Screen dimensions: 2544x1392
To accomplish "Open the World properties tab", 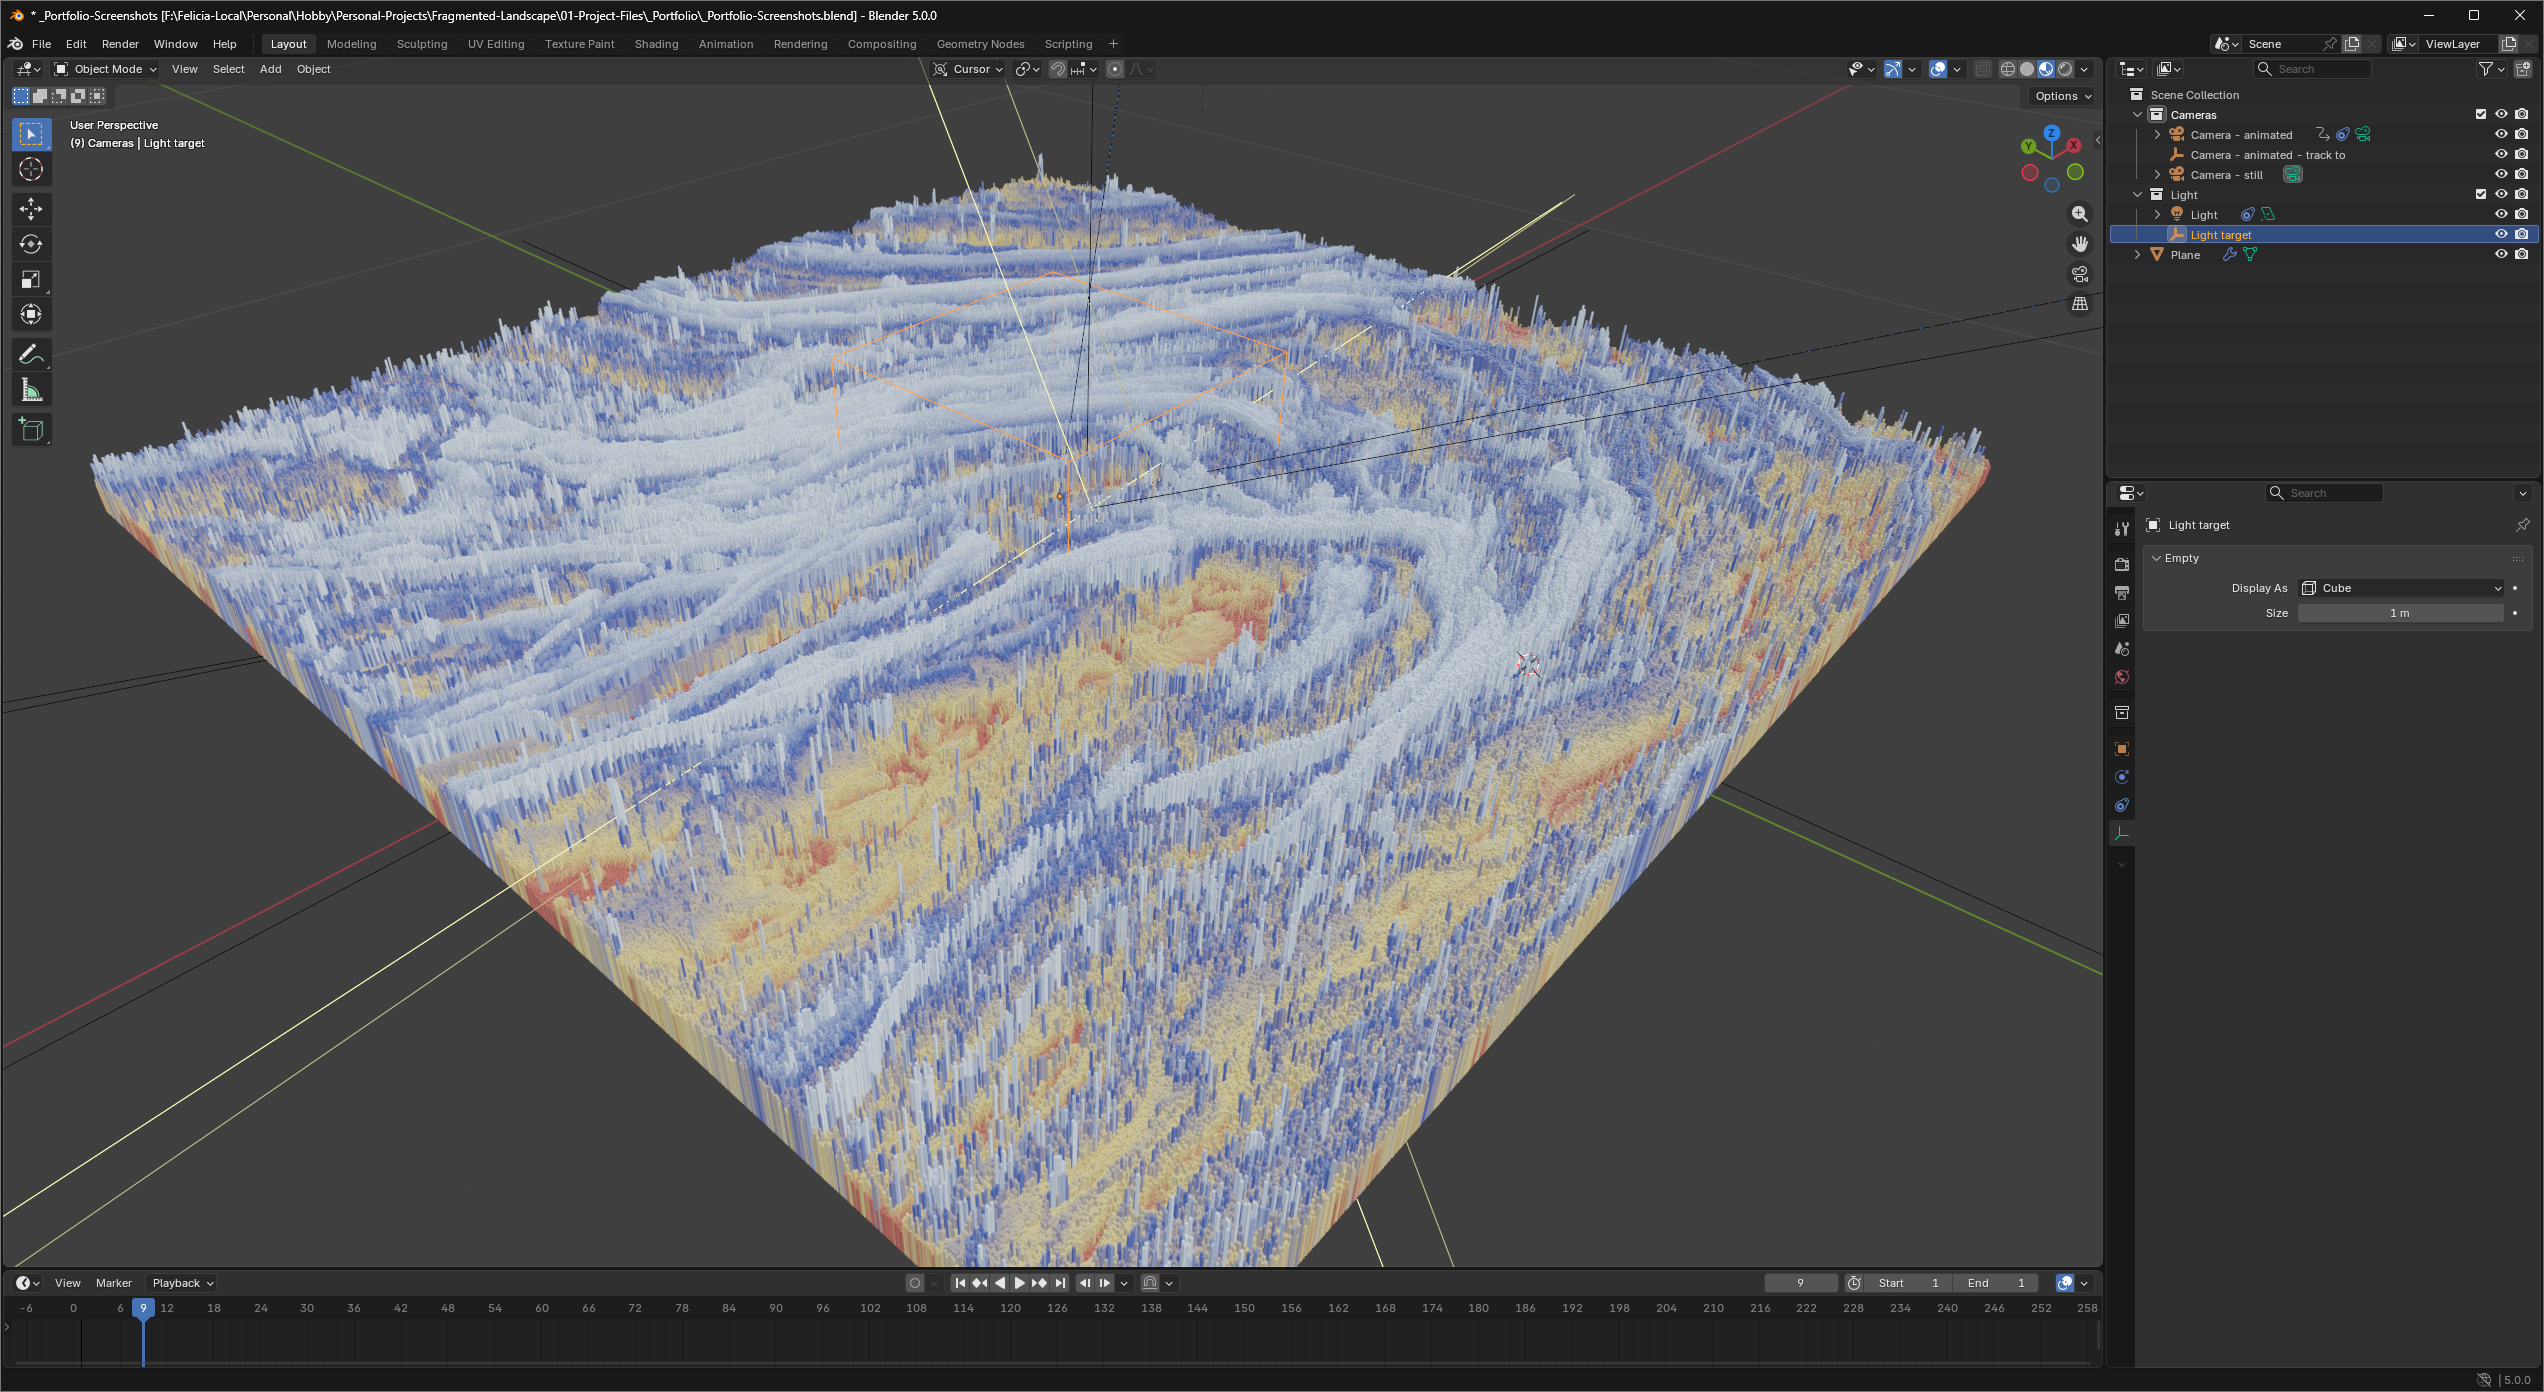I will coord(2122,677).
